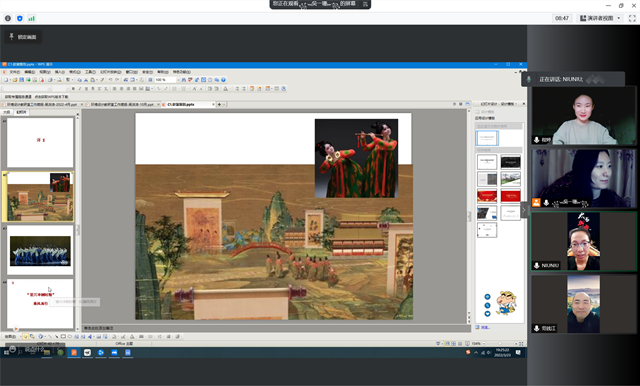The width and height of the screenshot is (640, 386).
Task: Click the cartoon assistant character in WPS panel
Action: pos(506,303)
